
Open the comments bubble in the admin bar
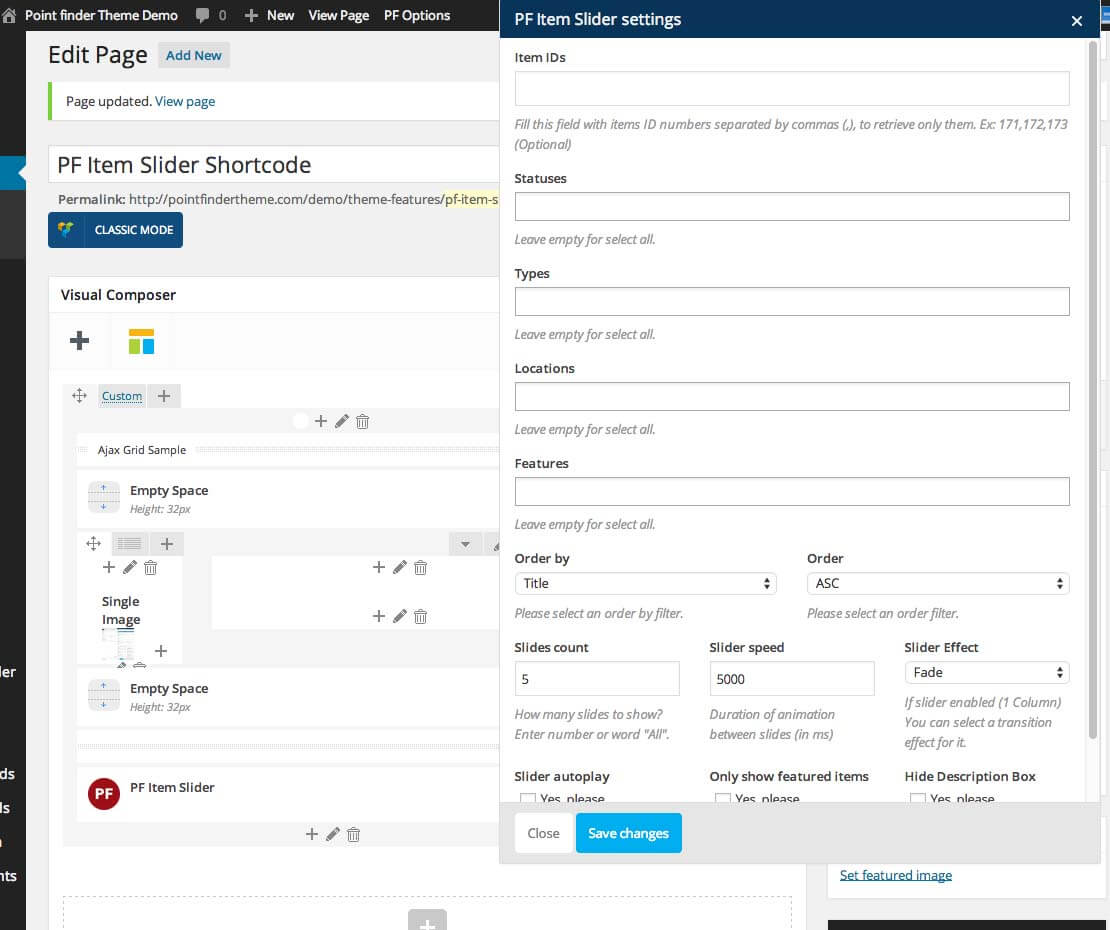203,15
